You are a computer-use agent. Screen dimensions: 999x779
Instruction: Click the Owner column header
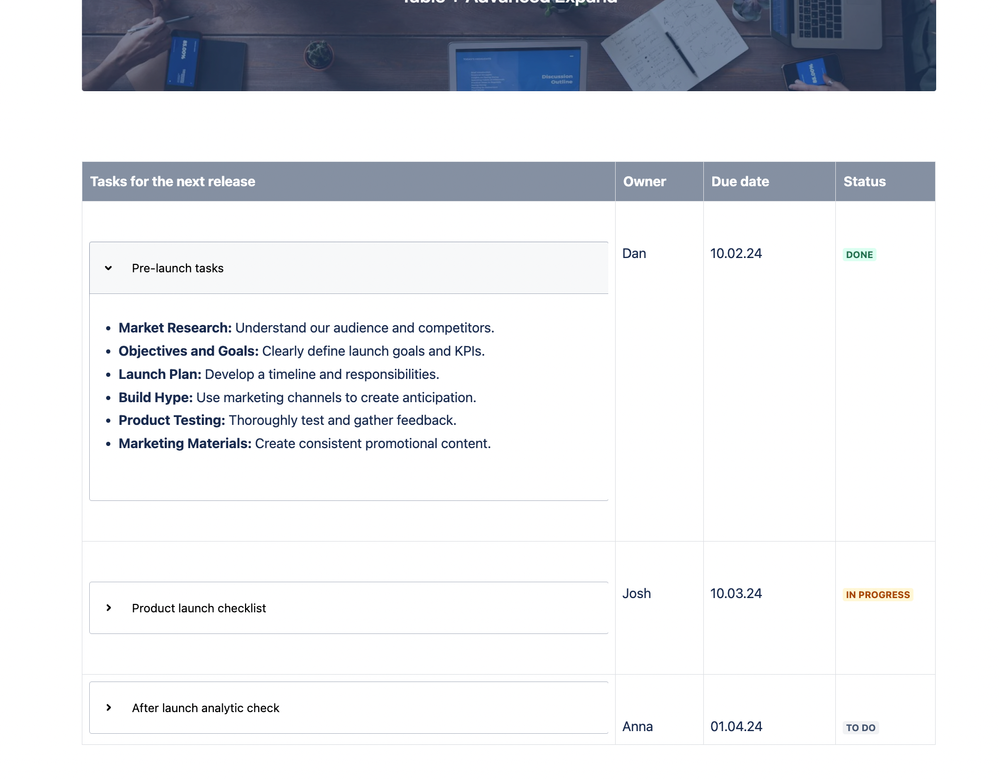click(644, 182)
